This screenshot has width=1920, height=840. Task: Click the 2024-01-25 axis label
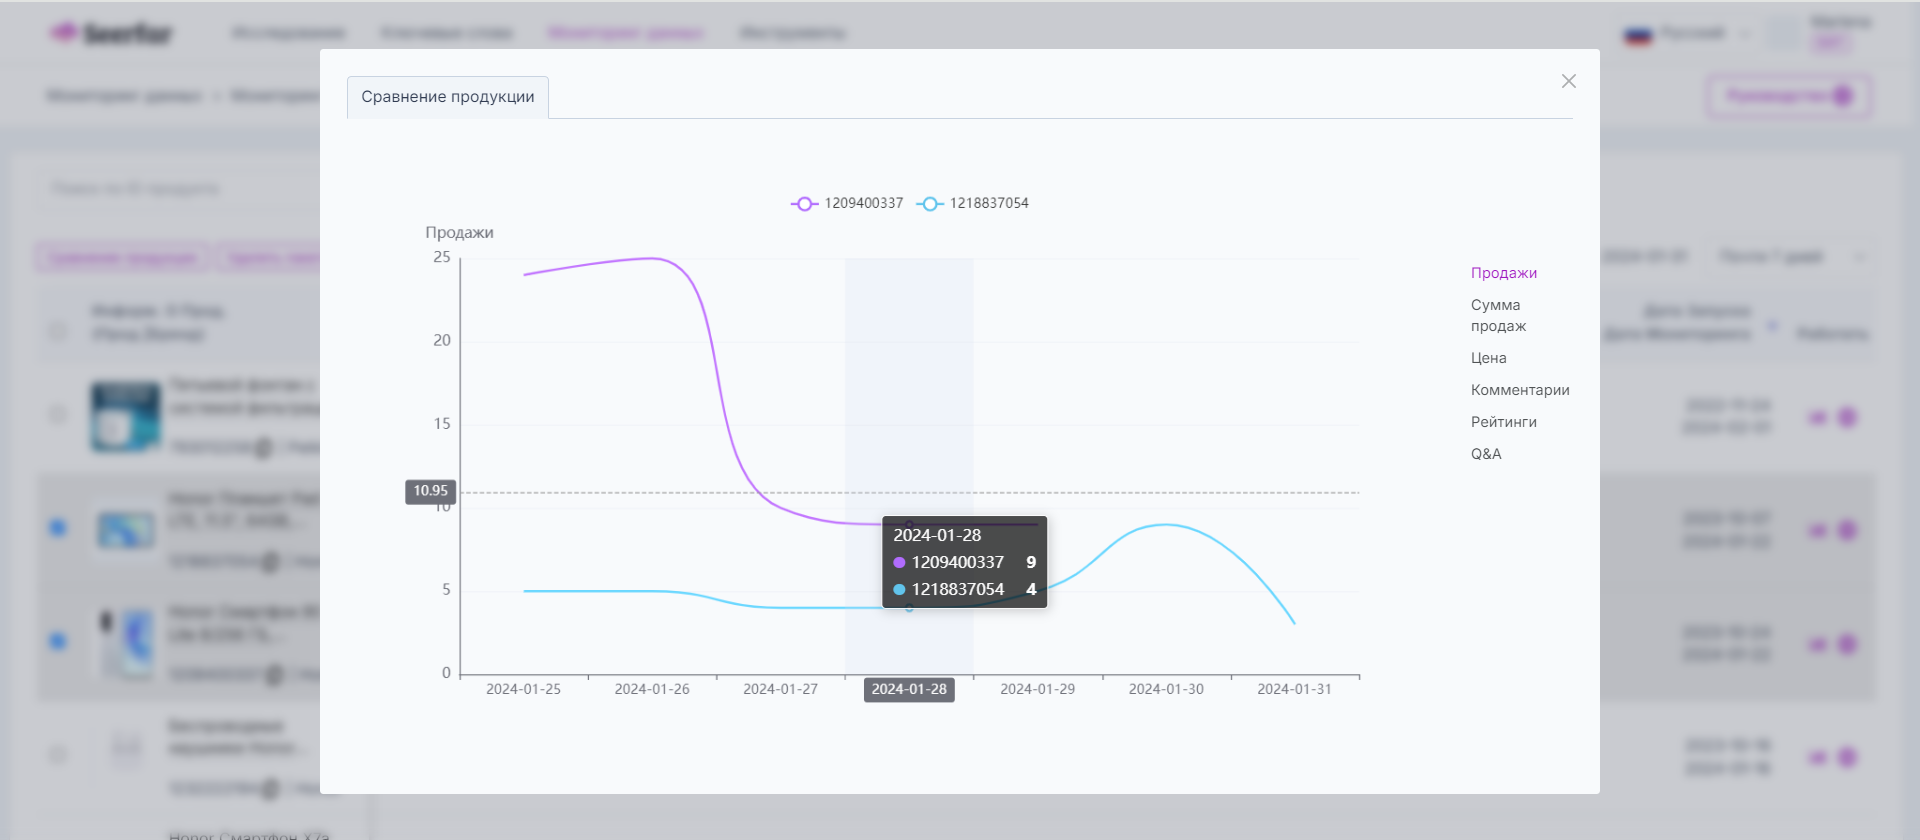pyautogui.click(x=523, y=689)
